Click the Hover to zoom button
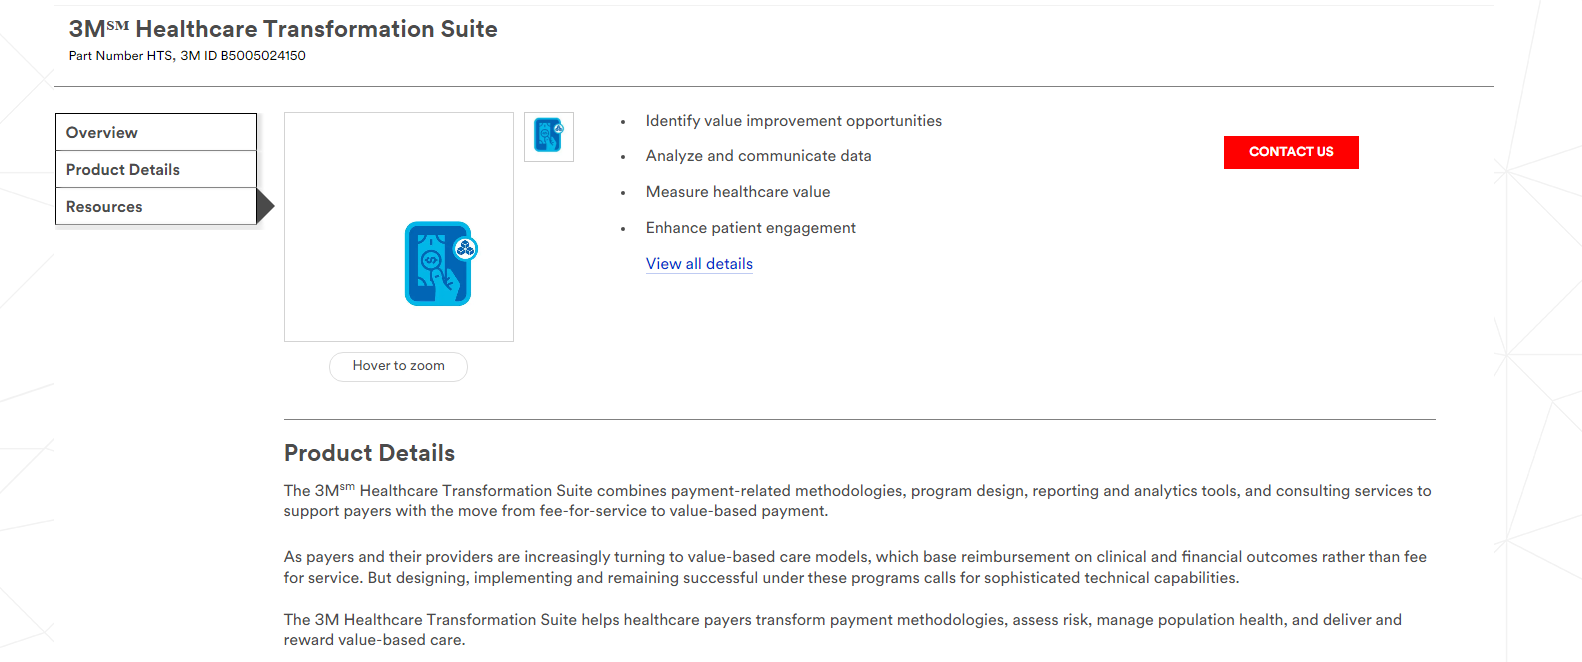 398,366
